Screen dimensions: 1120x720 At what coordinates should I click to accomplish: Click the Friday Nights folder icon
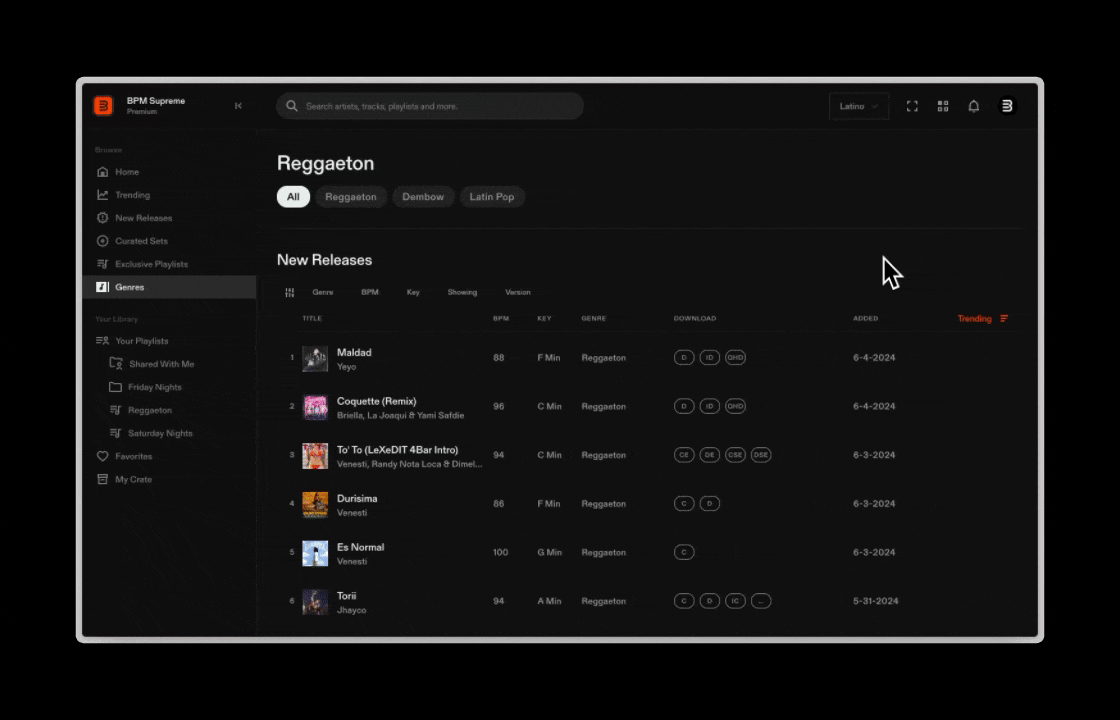click(115, 387)
